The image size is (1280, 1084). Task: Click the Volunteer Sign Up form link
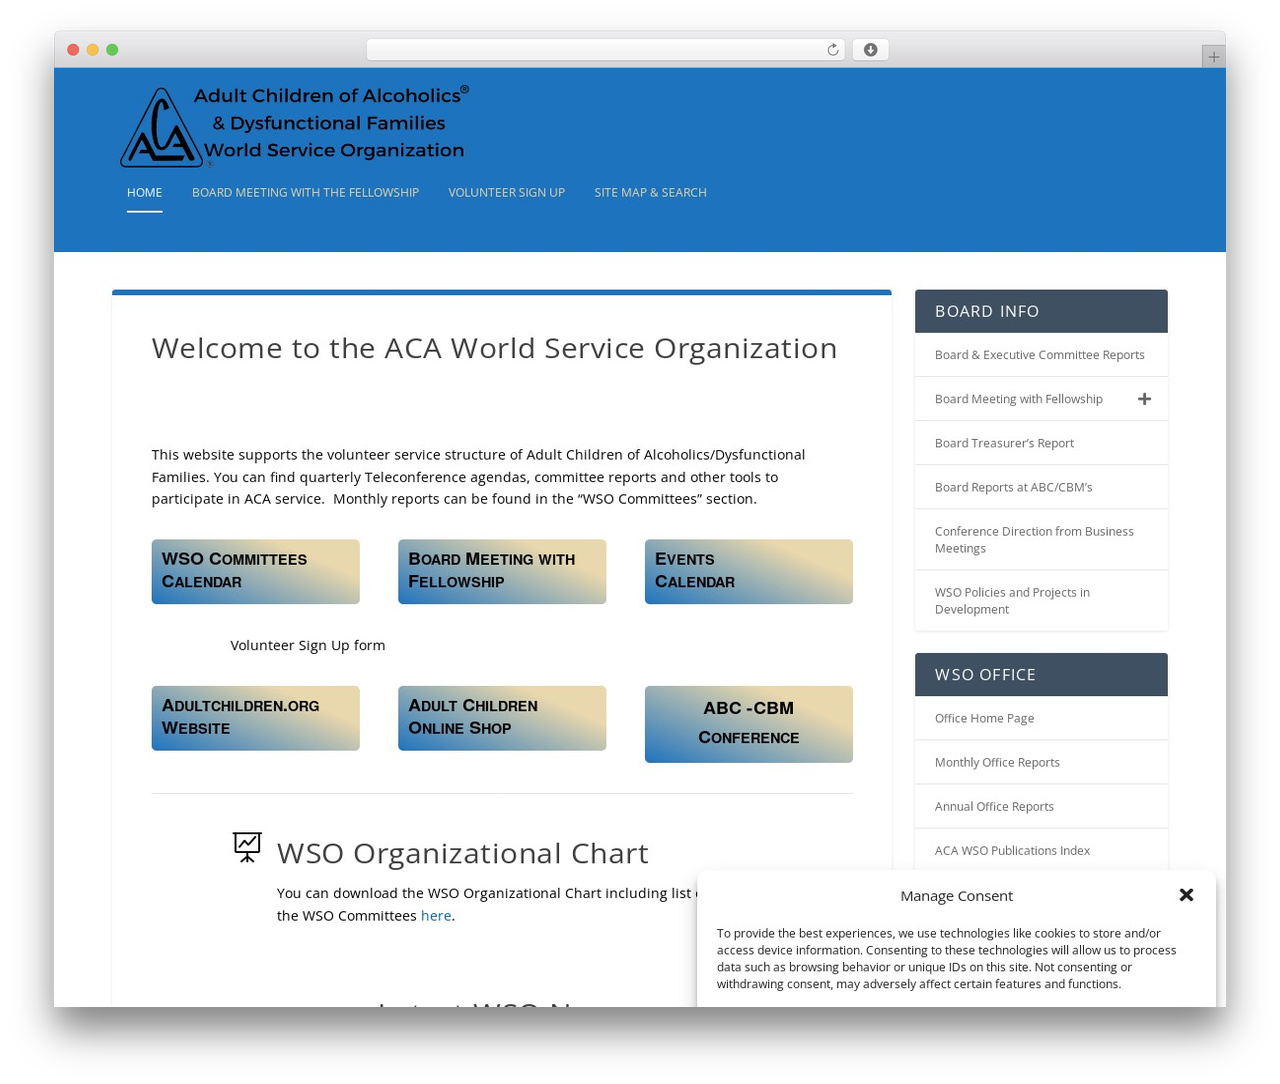(307, 645)
